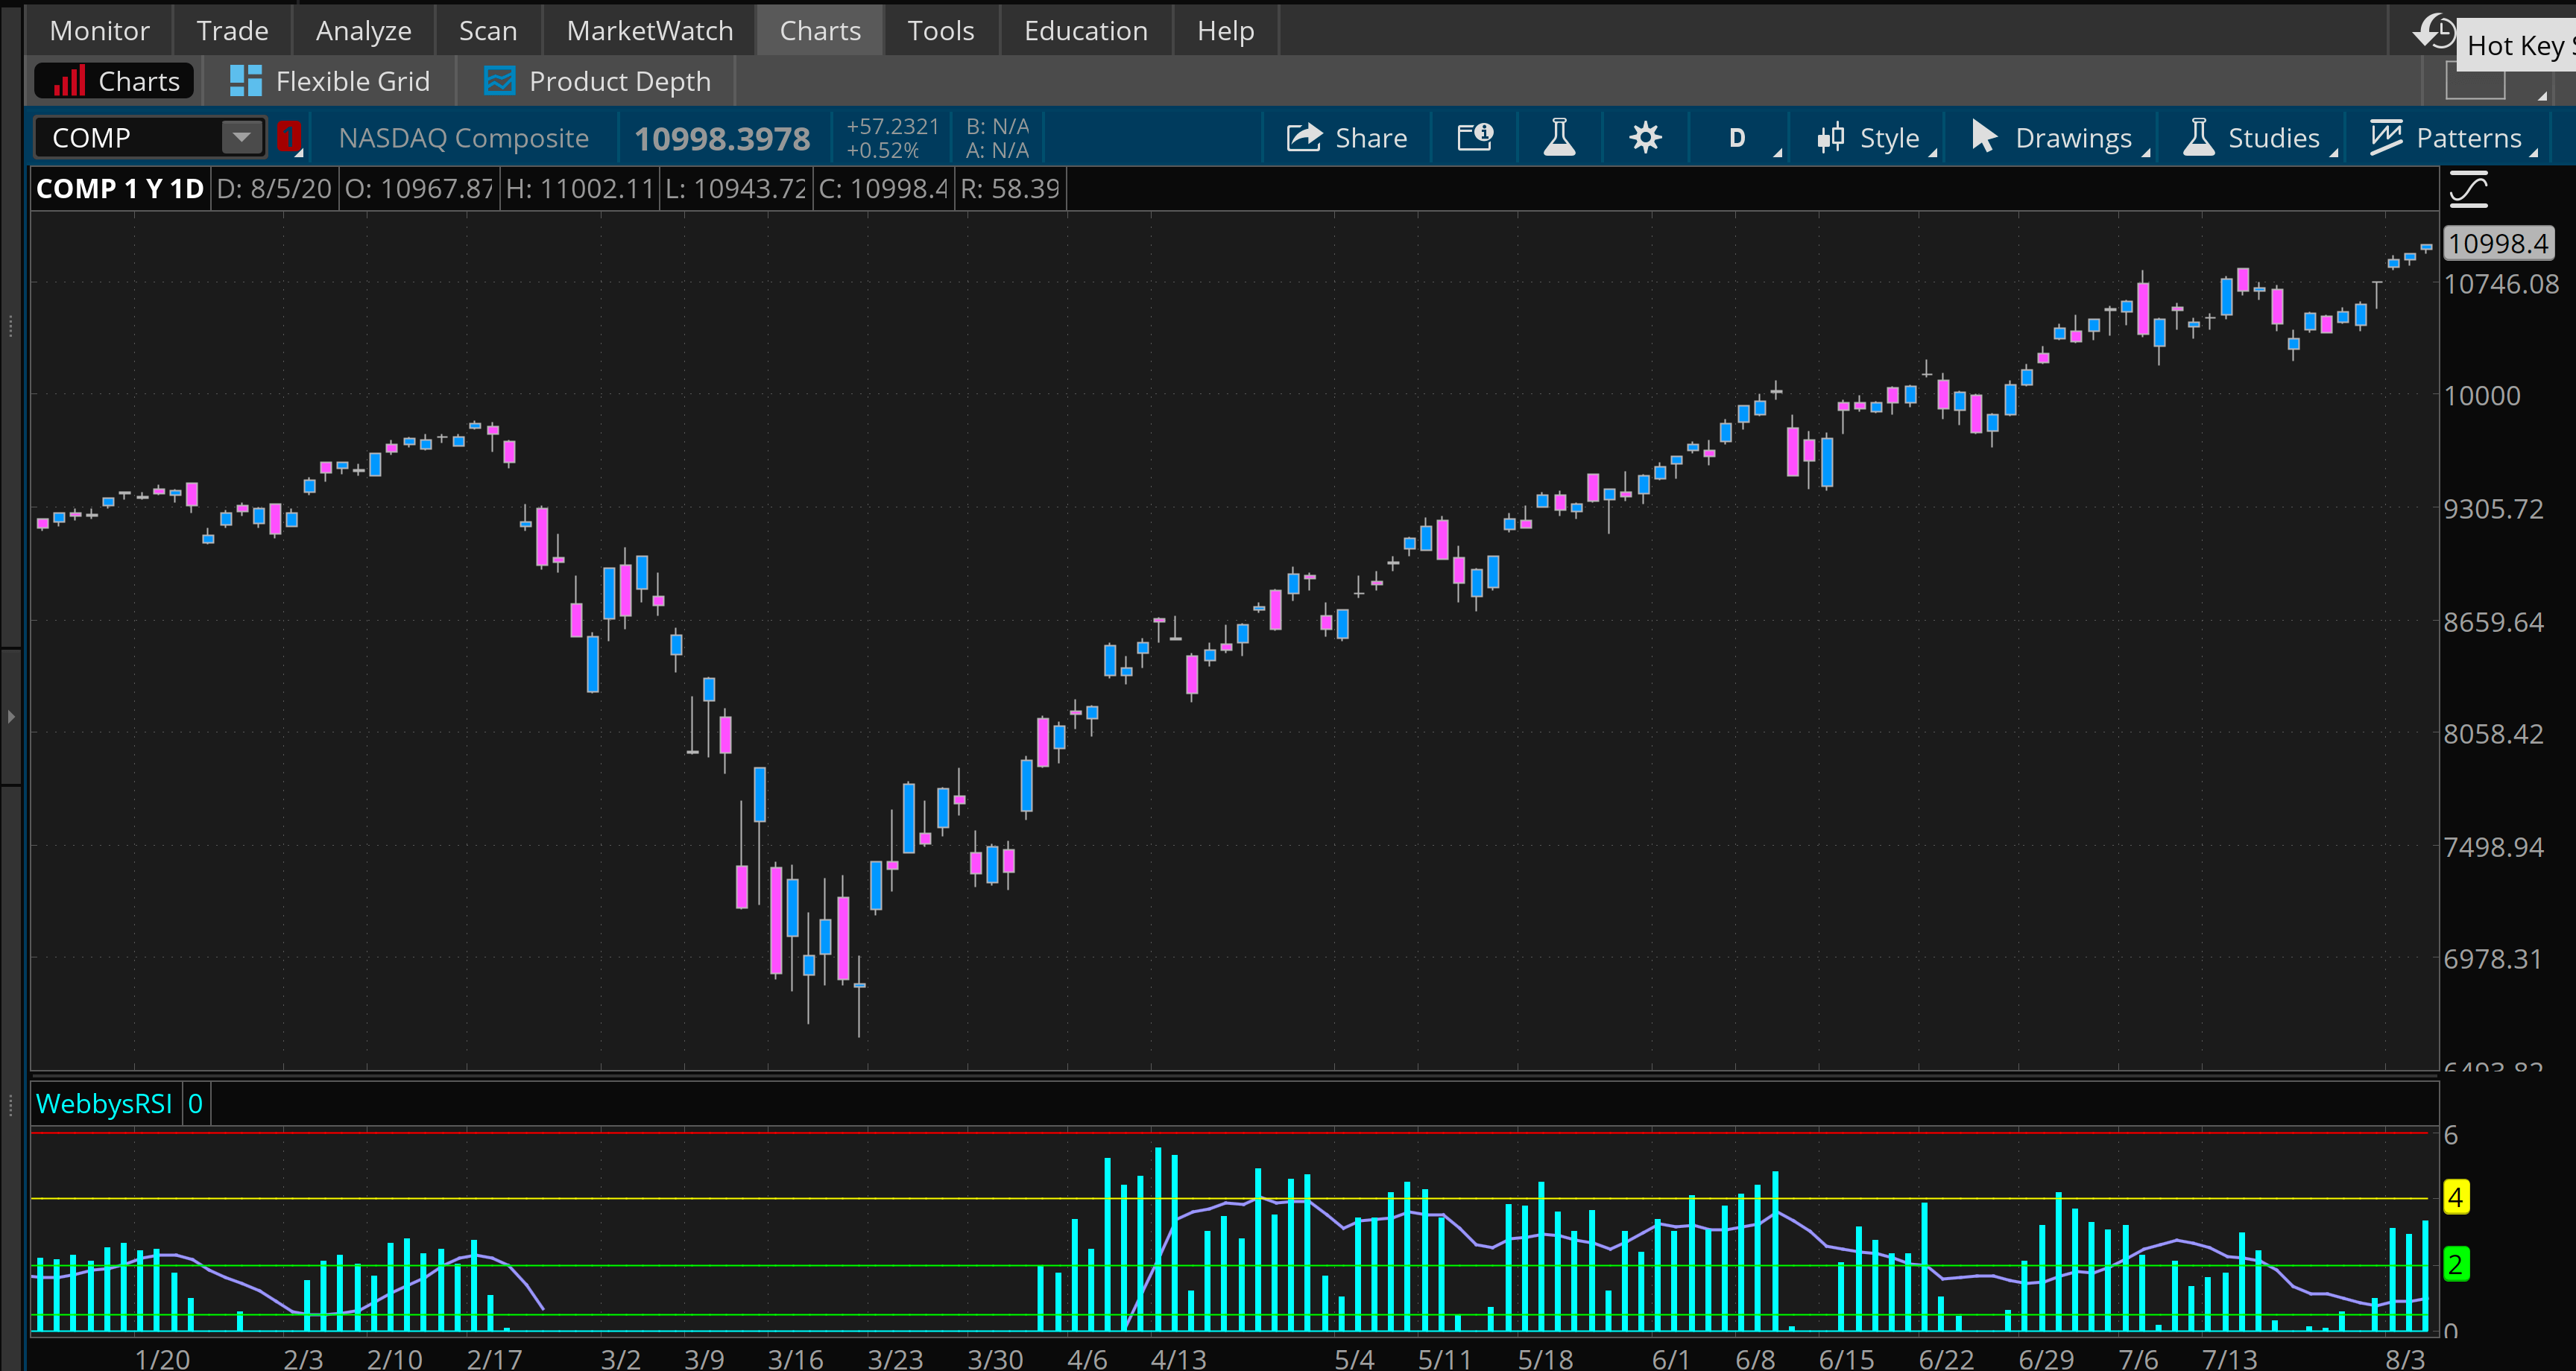Click the Hot Key button

point(2518,45)
